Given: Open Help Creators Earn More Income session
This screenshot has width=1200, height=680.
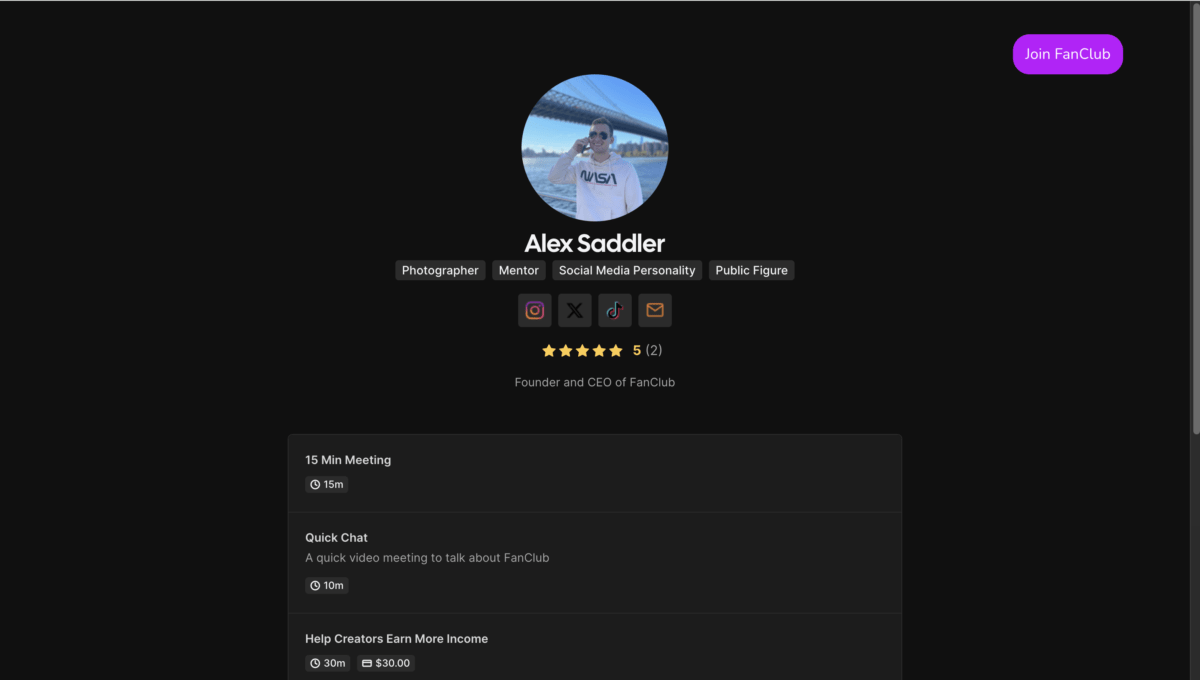Looking at the screenshot, I should click(x=595, y=647).
